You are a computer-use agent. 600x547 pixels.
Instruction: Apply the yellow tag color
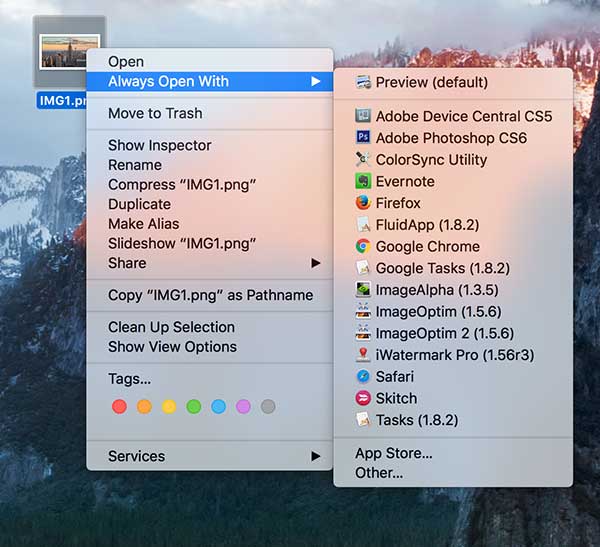pyautogui.click(x=169, y=407)
